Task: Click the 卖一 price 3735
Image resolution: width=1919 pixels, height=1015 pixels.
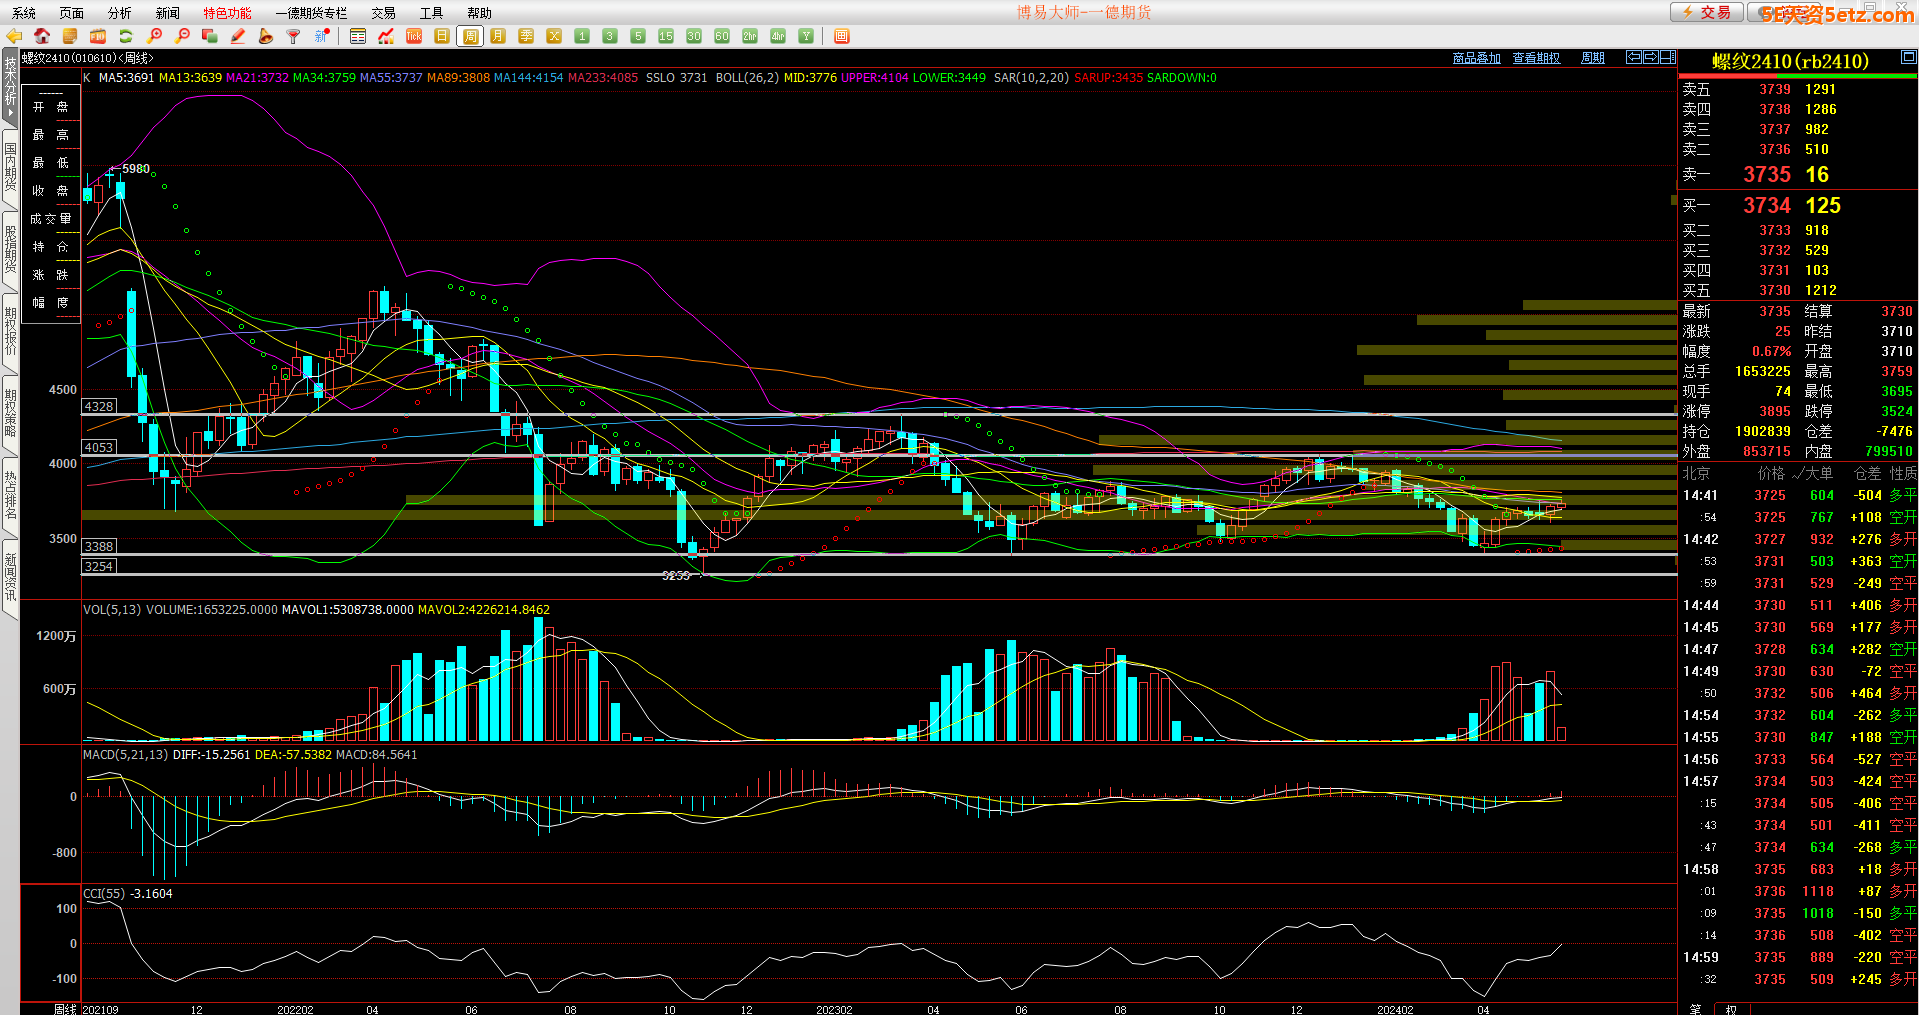Action: [x=1767, y=175]
